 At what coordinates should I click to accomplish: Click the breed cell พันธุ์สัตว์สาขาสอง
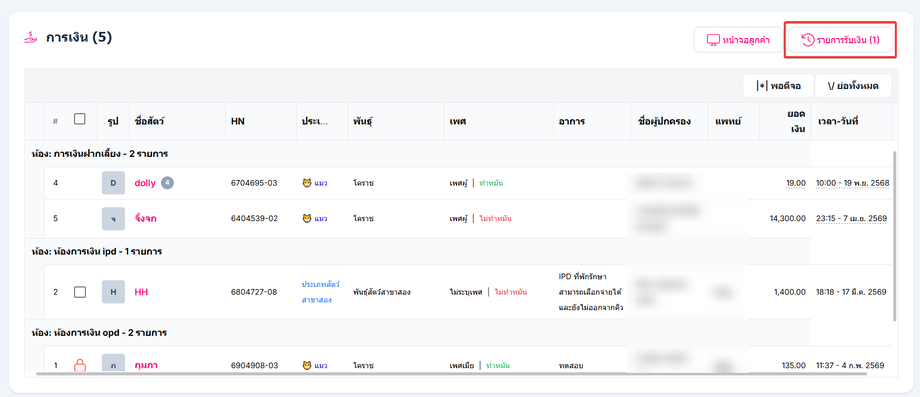click(x=381, y=291)
